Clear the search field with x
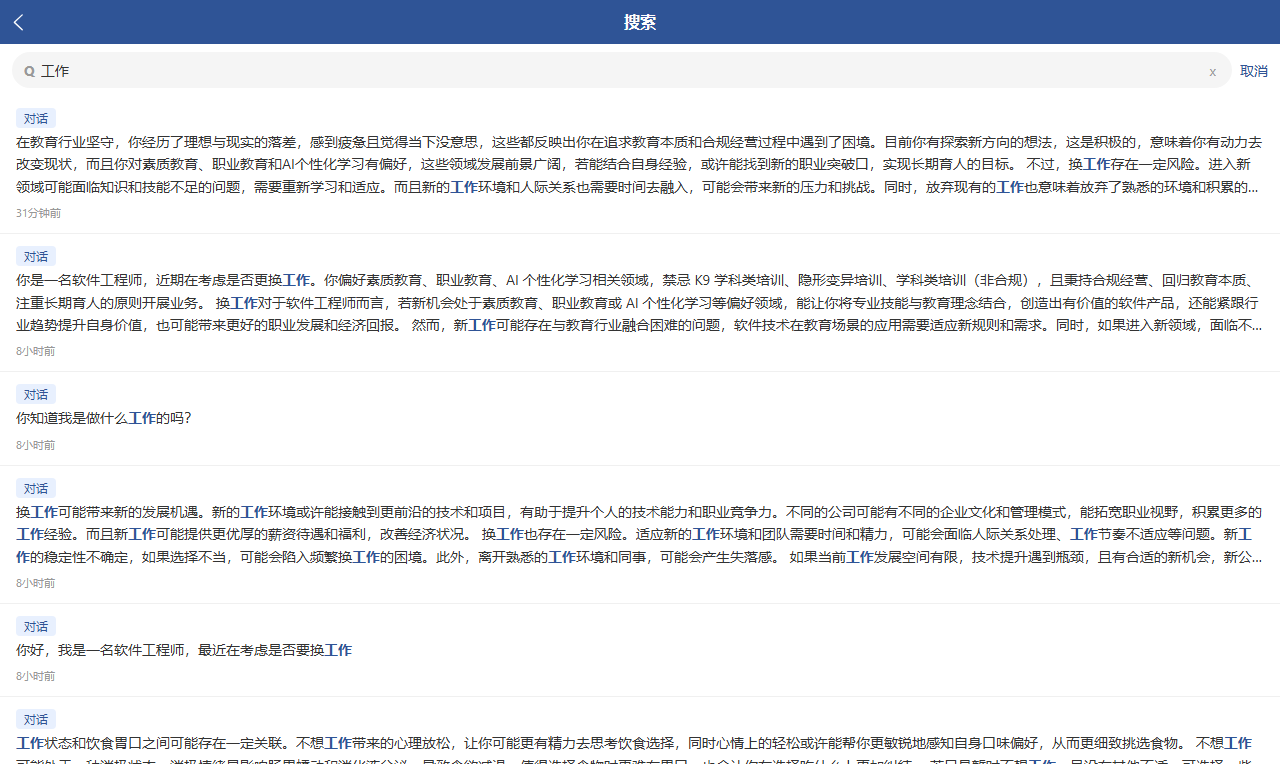 coord(1213,71)
